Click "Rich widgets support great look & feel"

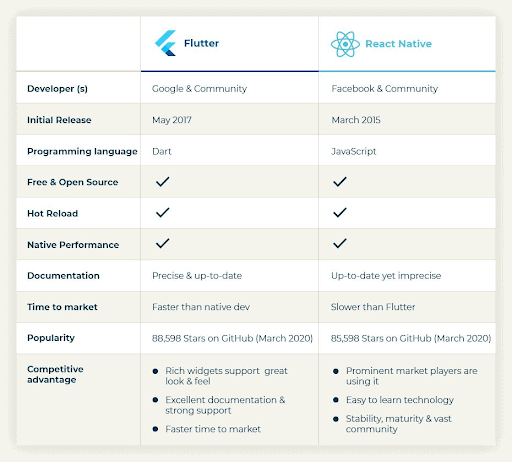tap(226, 376)
